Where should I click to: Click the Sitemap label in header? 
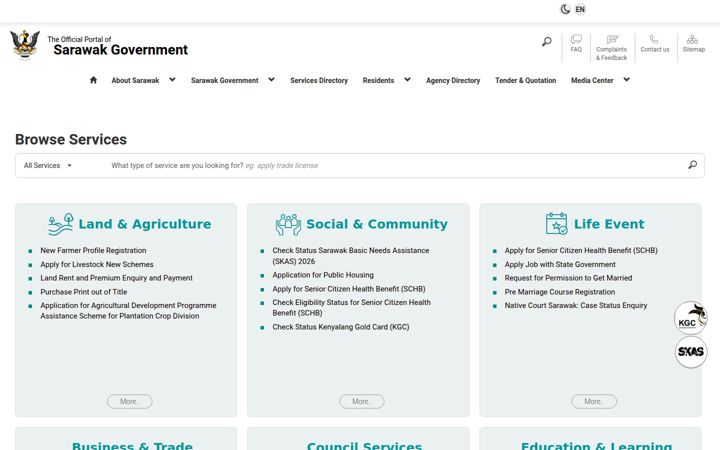point(693,49)
